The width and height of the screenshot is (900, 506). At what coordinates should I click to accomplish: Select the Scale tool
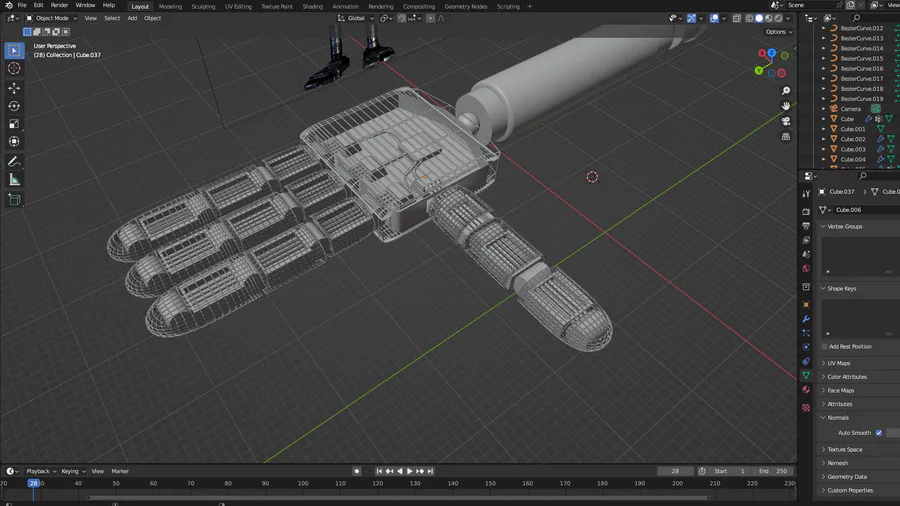point(14,123)
